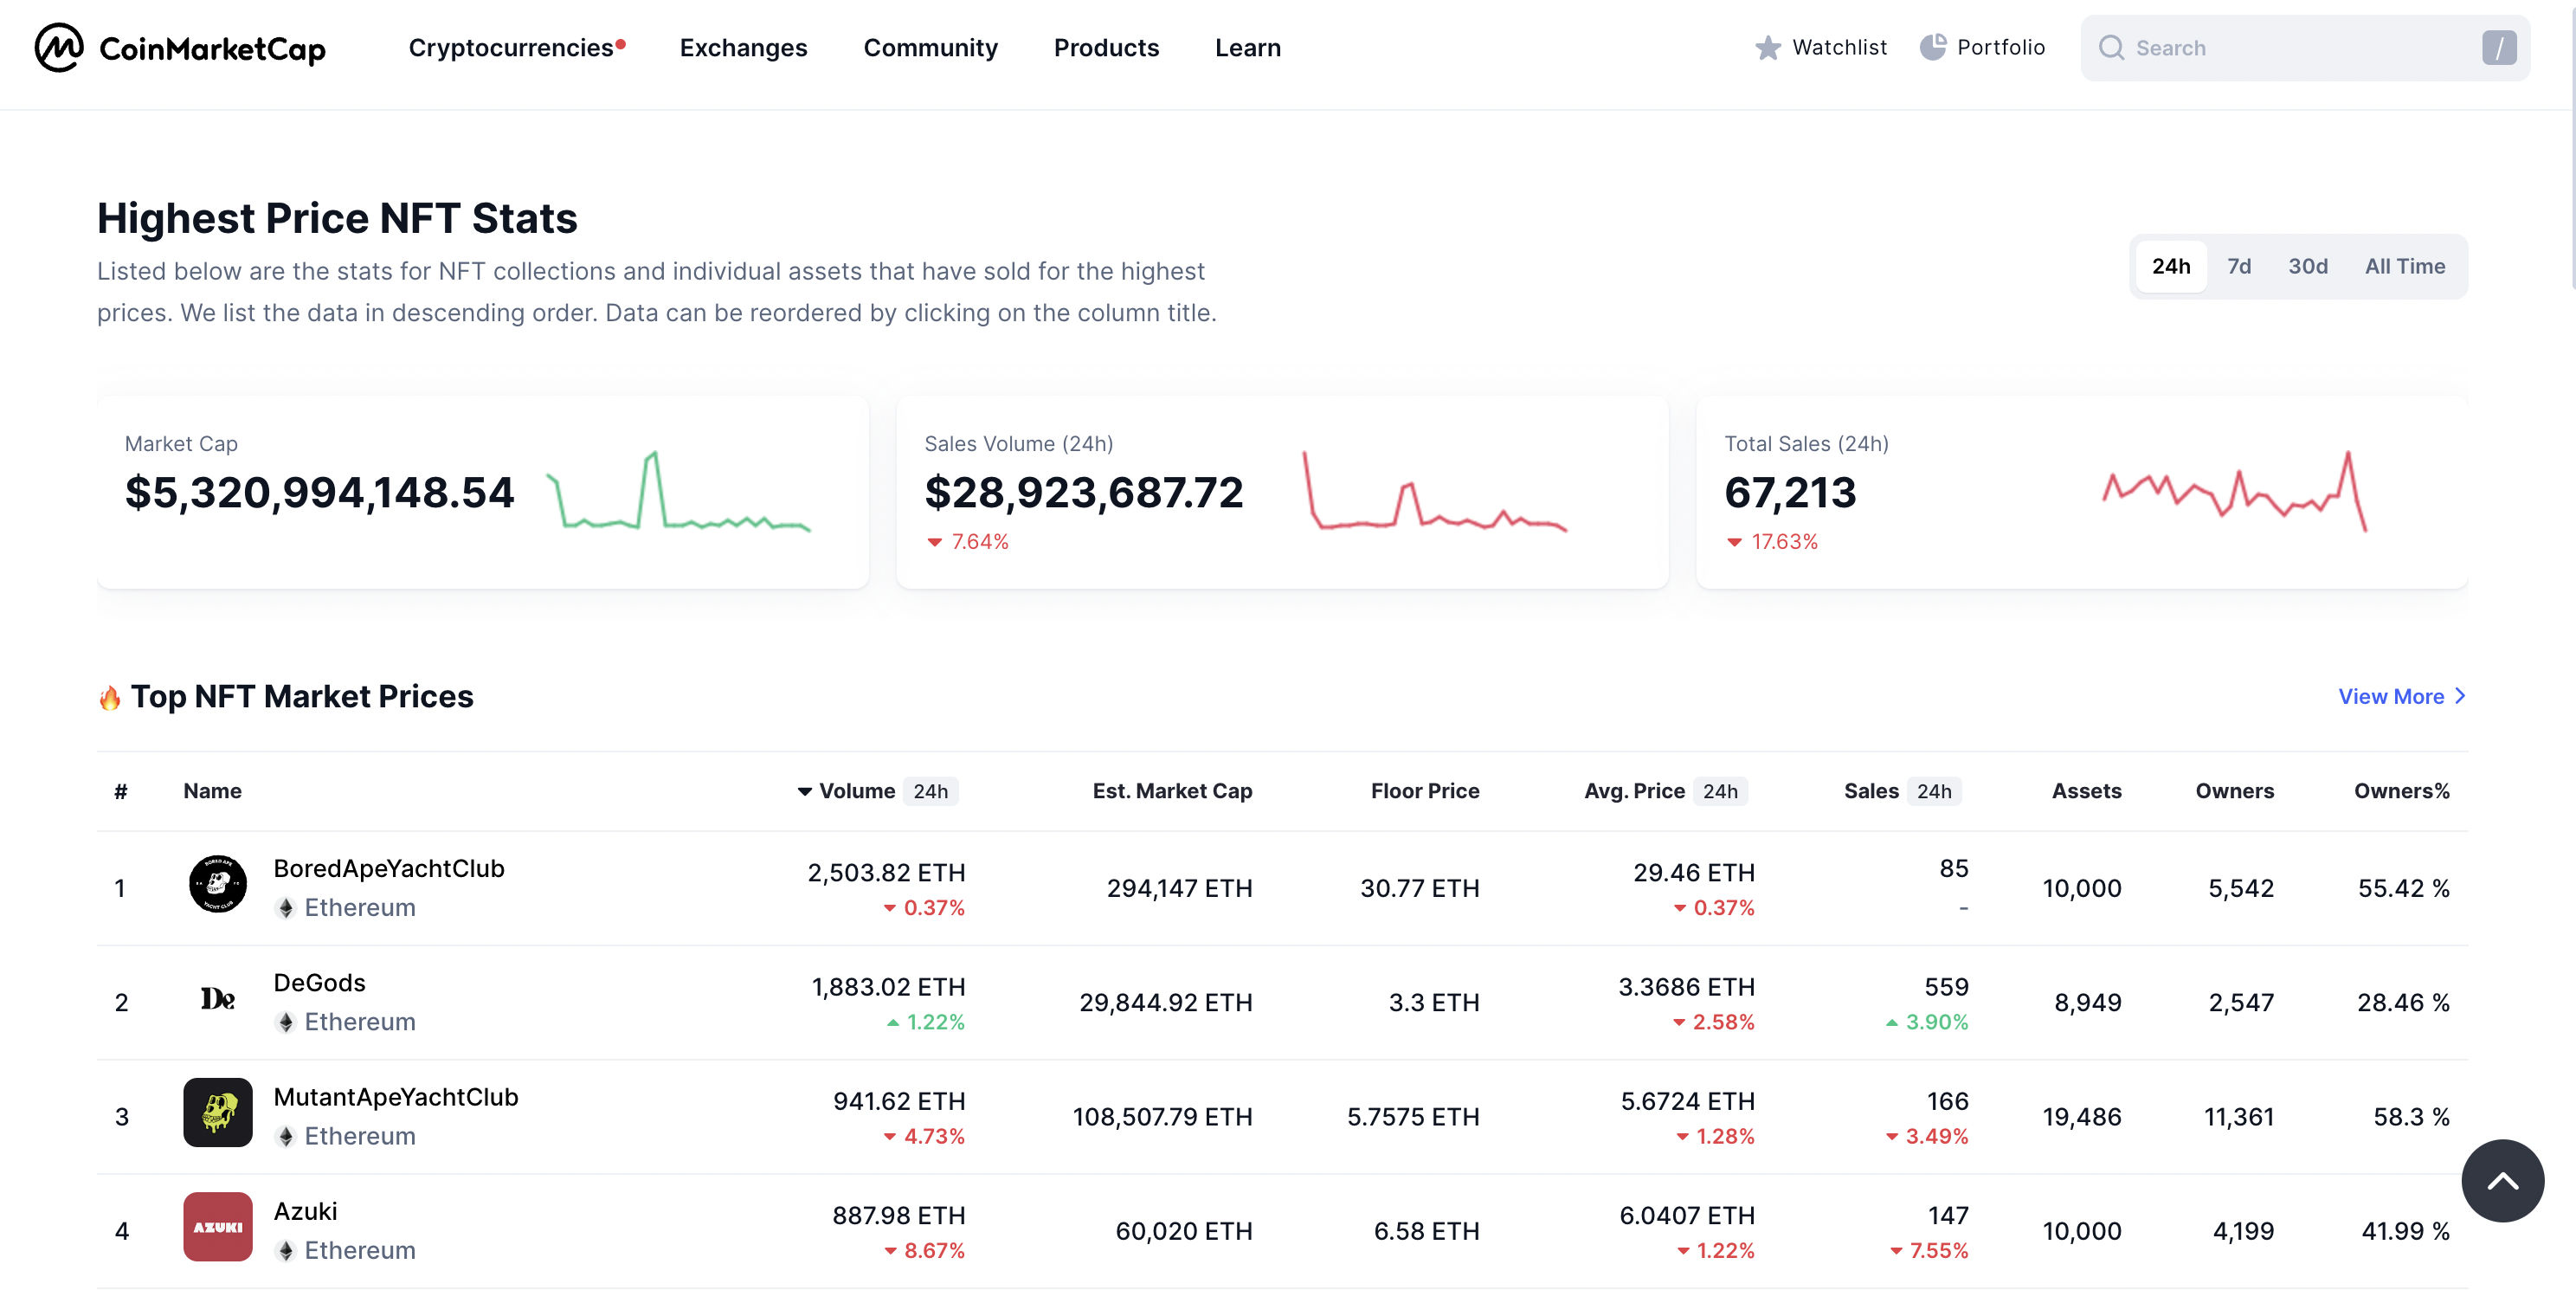The height and width of the screenshot is (1290, 2576).
Task: Open the Watchlist star icon
Action: (1768, 44)
